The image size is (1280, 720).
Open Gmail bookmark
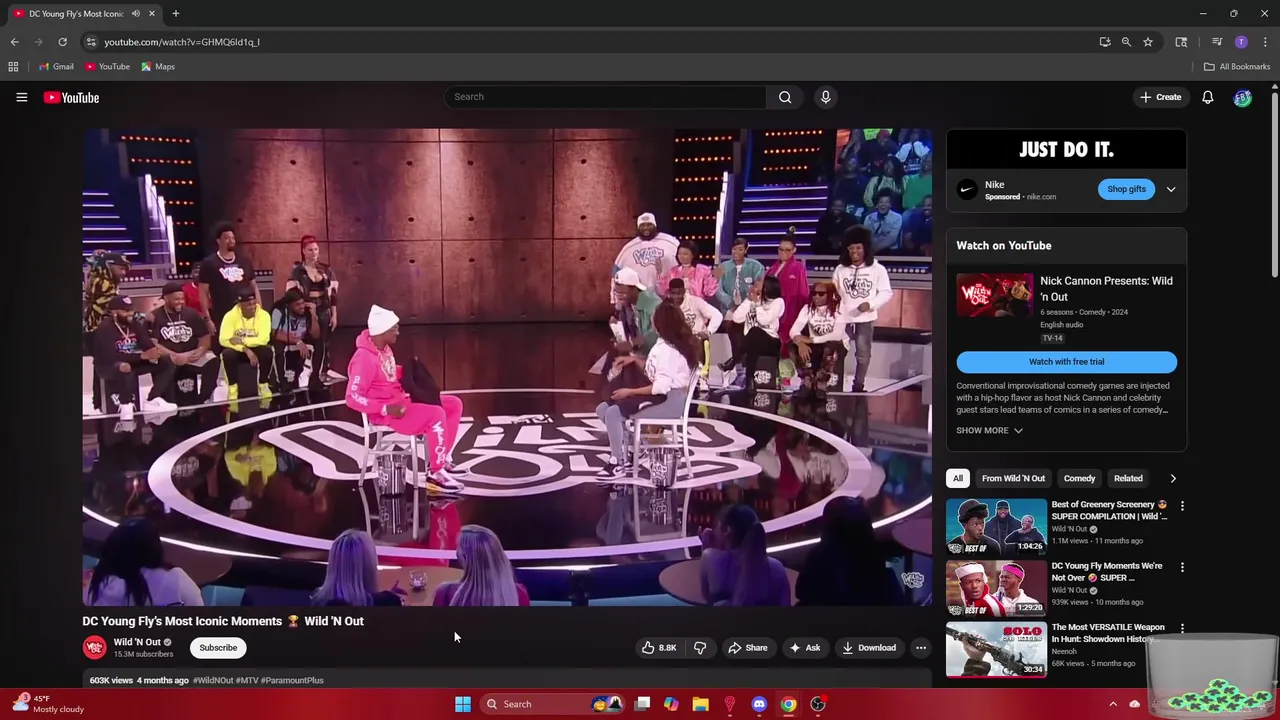tap(56, 67)
